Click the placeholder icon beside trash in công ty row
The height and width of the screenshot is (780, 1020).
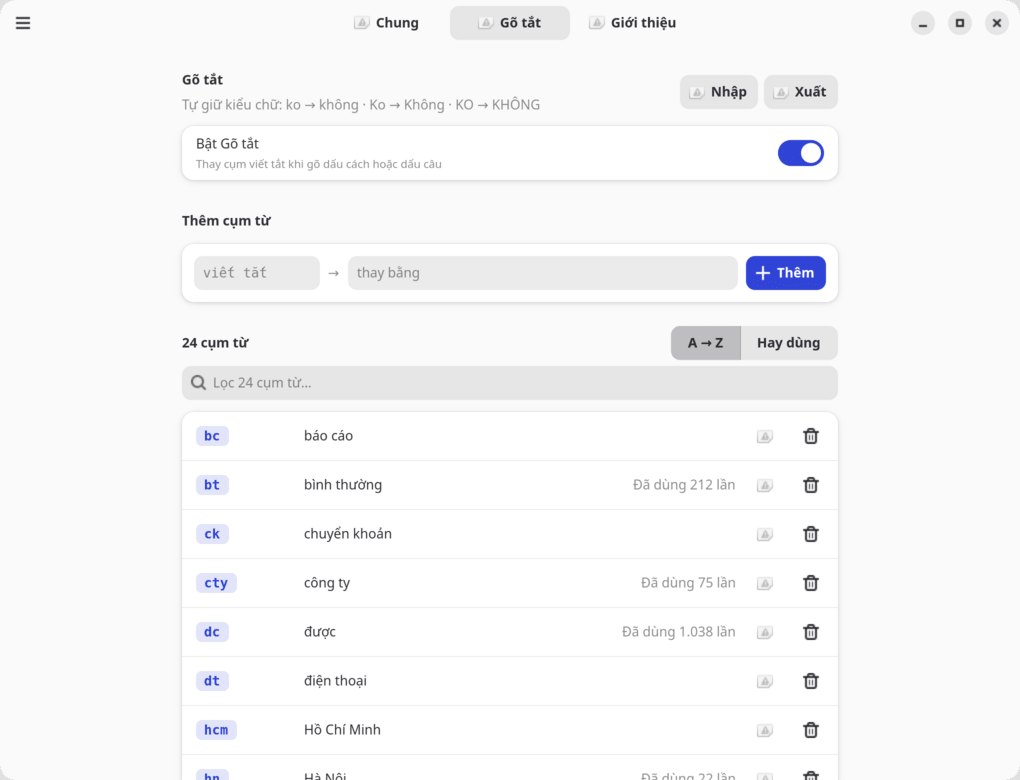(x=765, y=584)
